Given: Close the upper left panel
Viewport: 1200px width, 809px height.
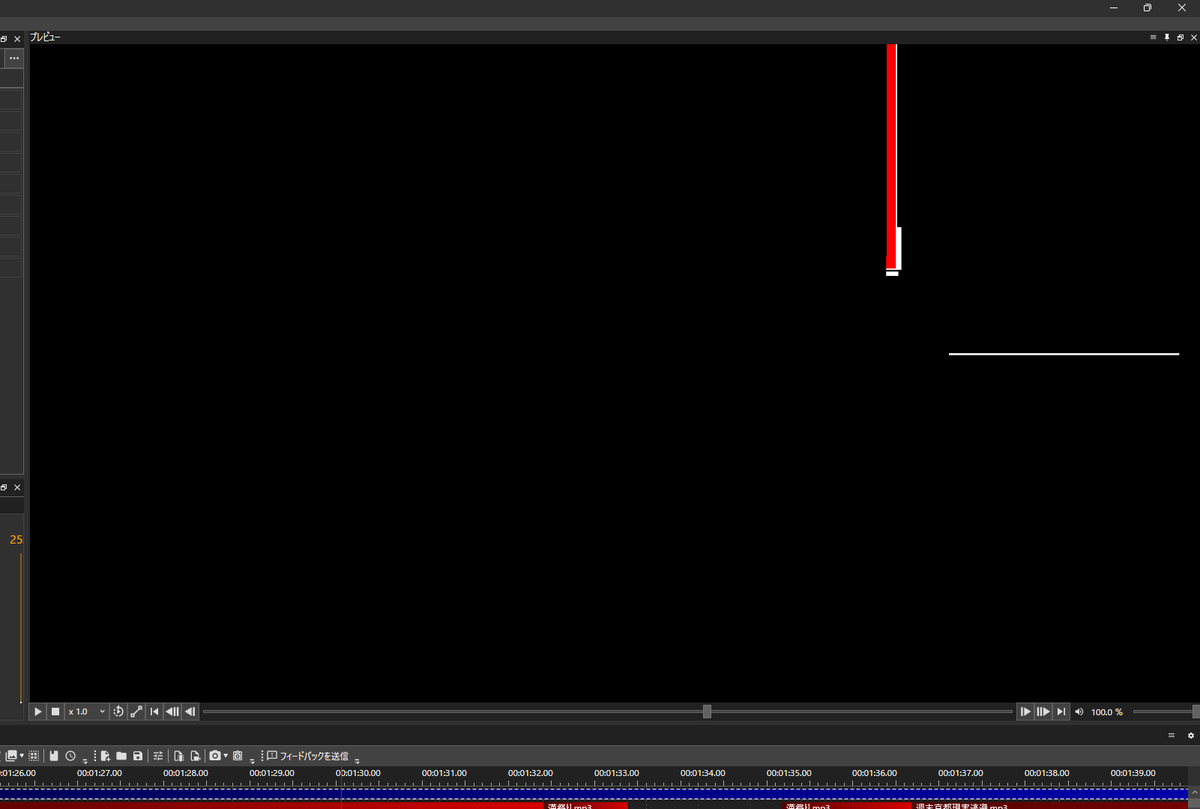Looking at the screenshot, I should pyautogui.click(x=17, y=38).
